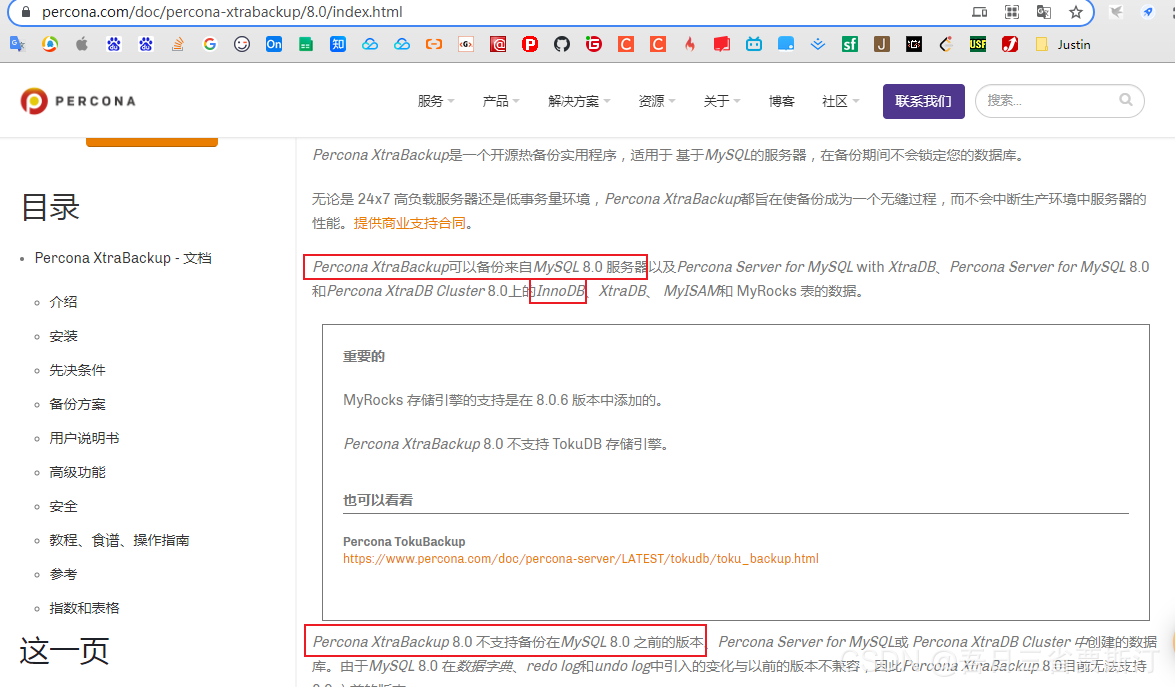Open the 博客 nav item
This screenshot has width=1175, height=687.
782,101
